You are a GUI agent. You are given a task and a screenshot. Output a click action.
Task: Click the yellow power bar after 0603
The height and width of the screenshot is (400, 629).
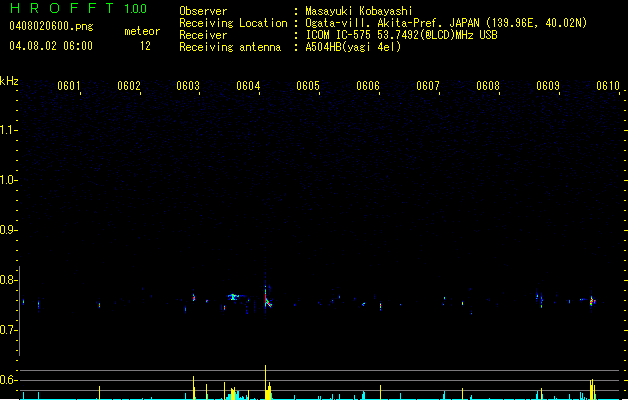point(194,388)
